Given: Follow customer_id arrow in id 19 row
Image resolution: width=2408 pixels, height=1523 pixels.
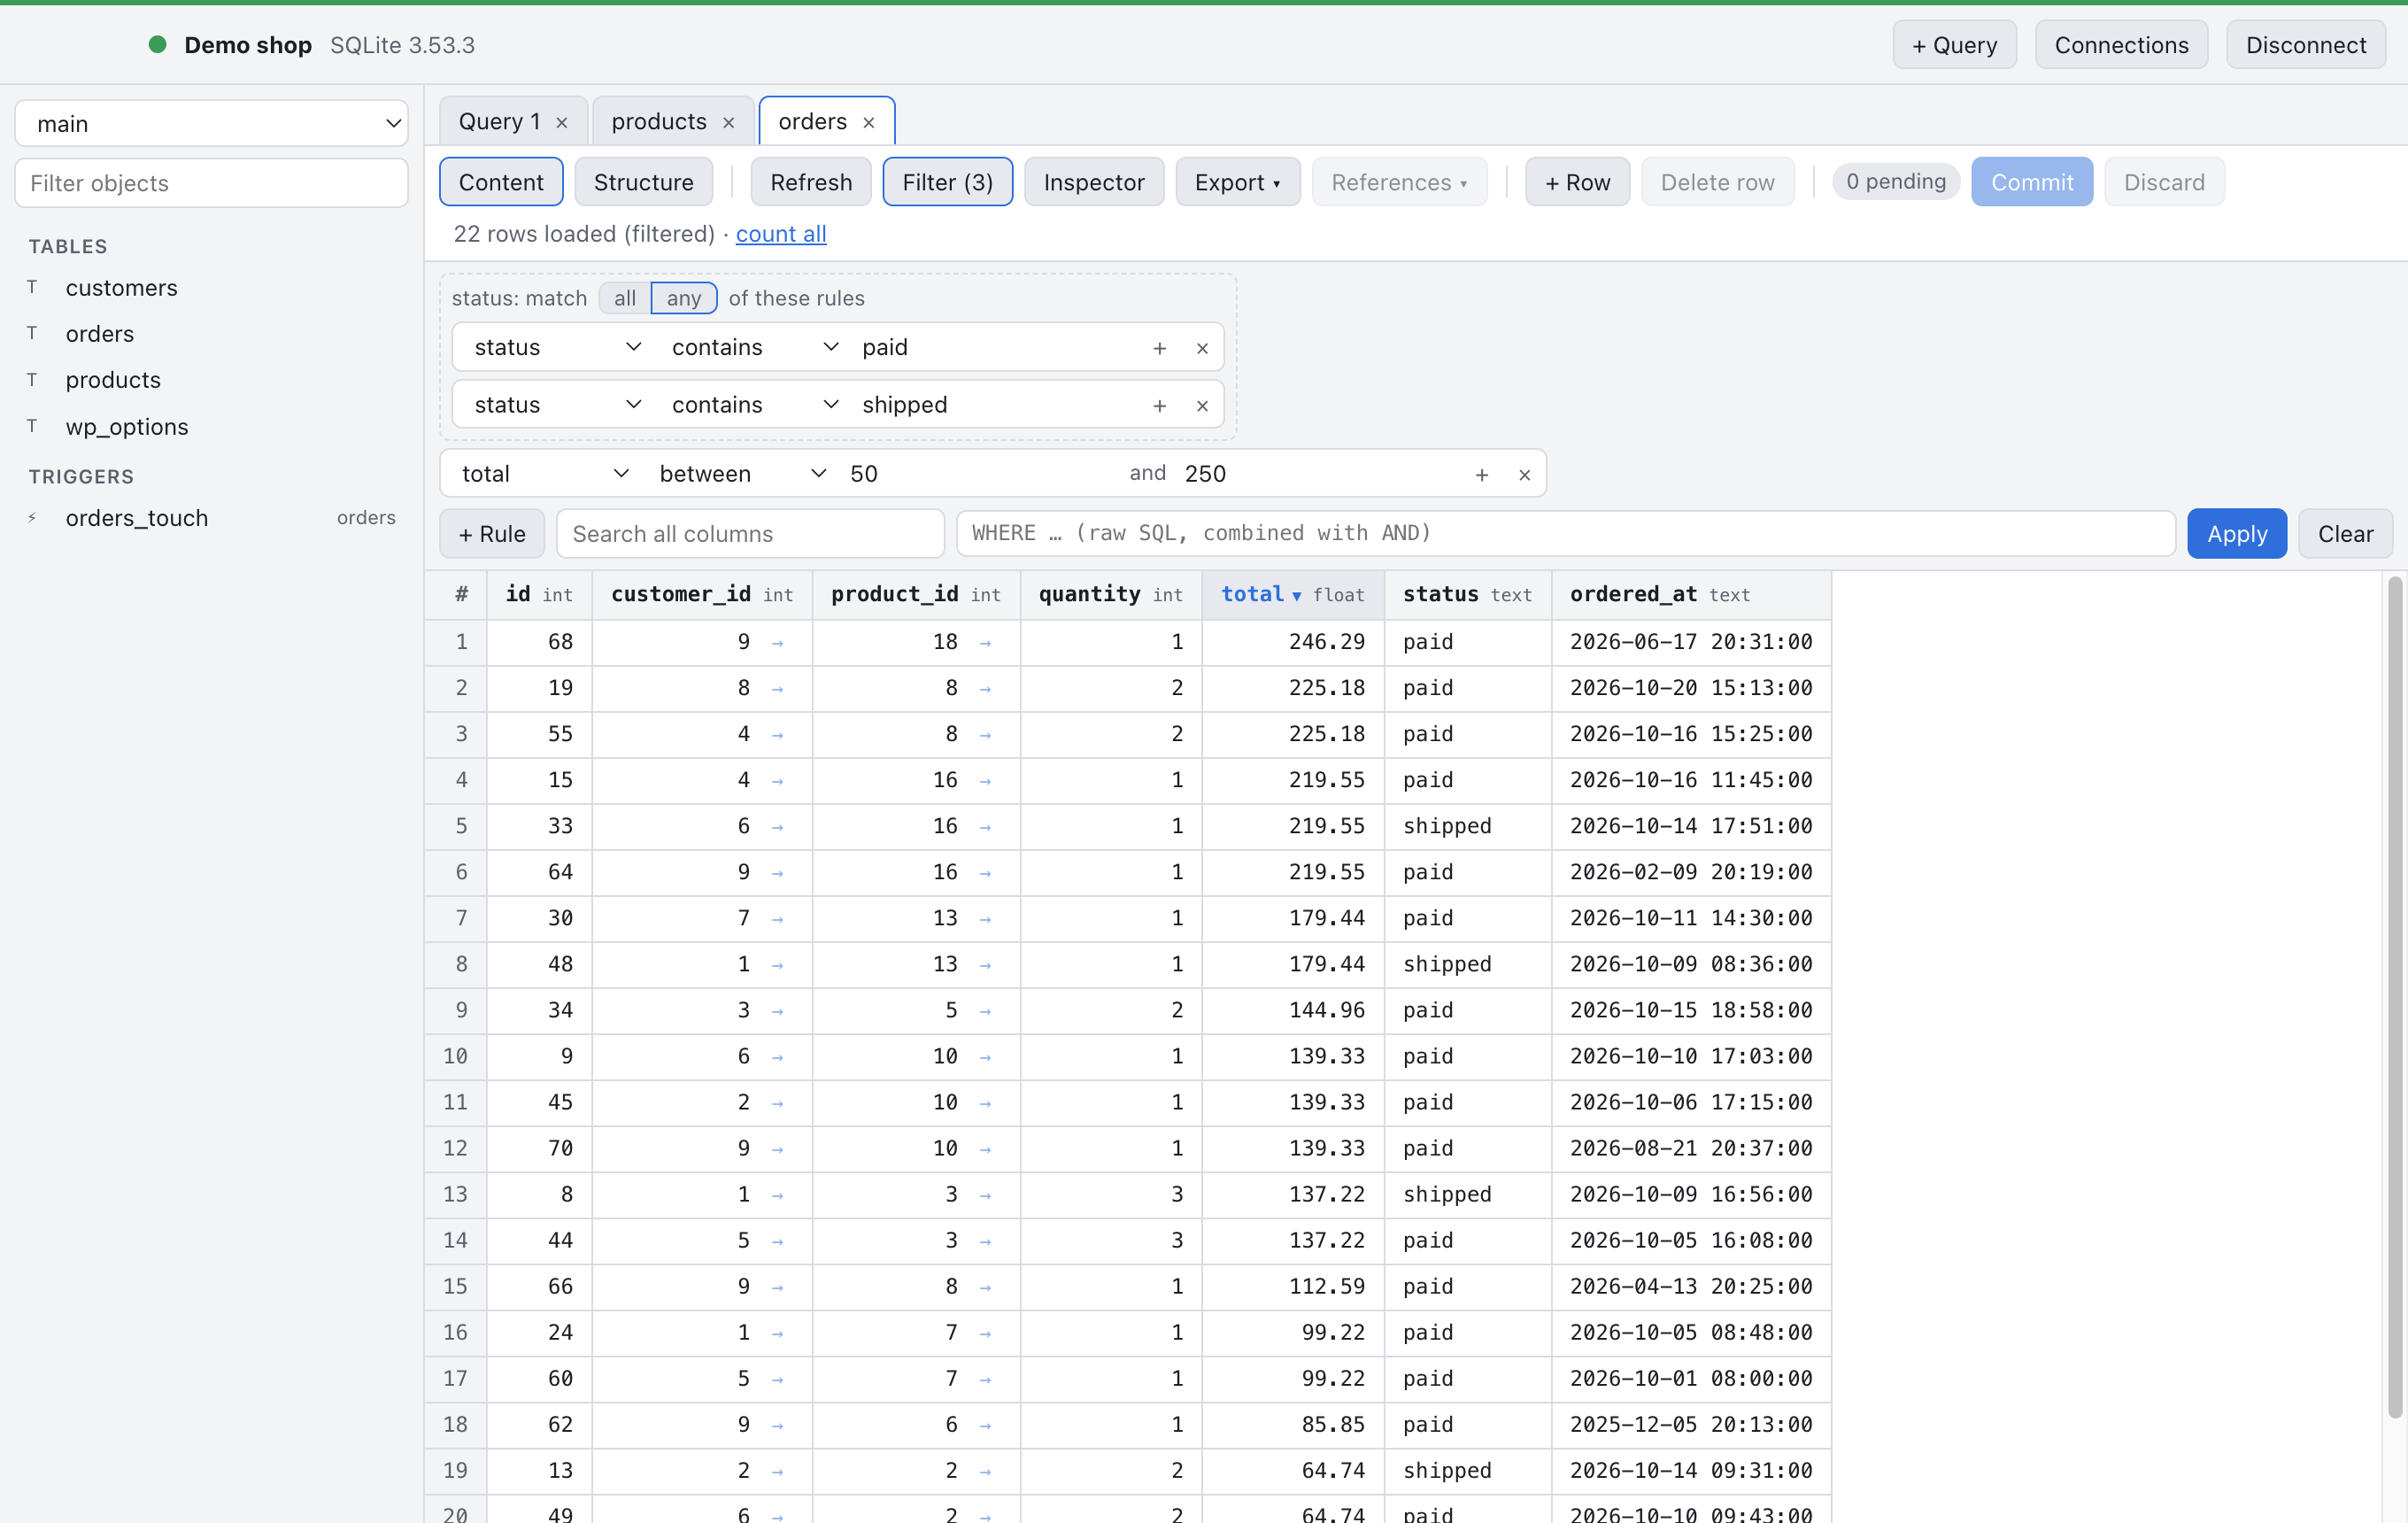Looking at the screenshot, I should click(x=777, y=689).
